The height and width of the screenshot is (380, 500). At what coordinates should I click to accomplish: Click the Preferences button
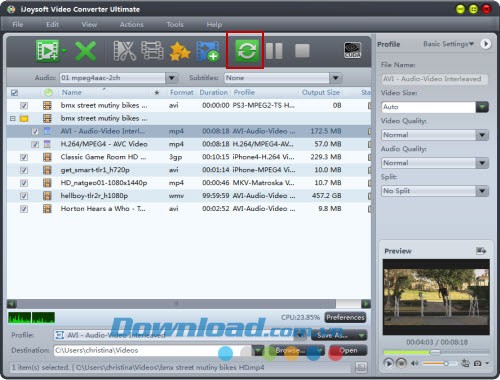(x=345, y=318)
